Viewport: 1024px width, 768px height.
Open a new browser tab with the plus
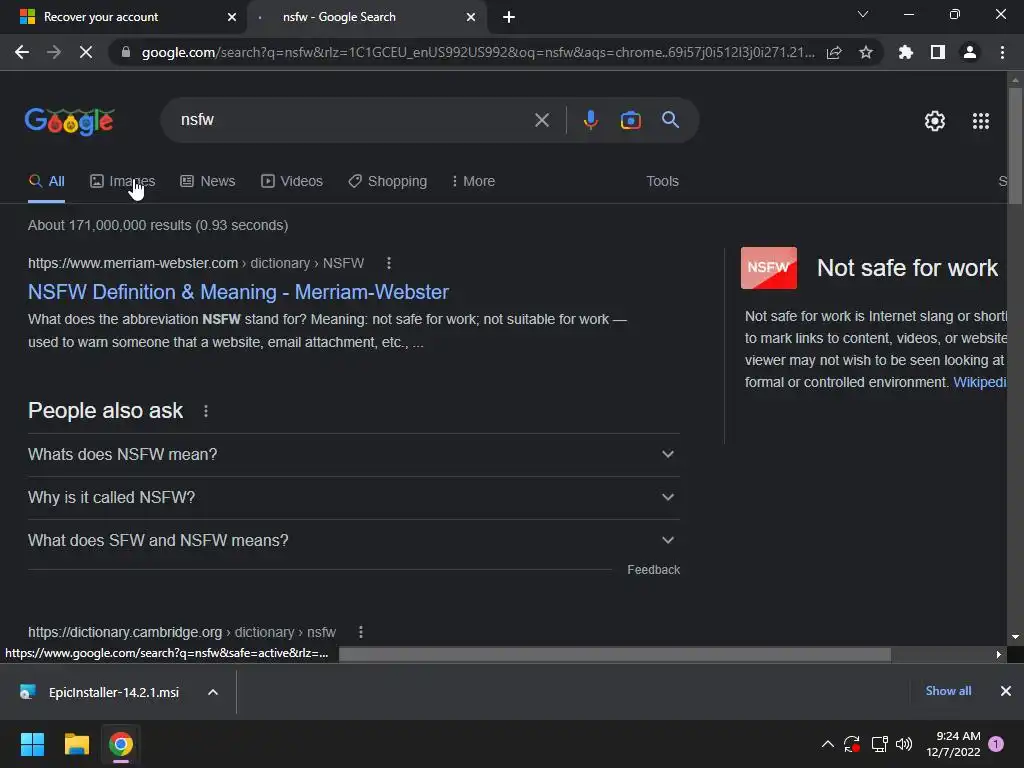pos(509,17)
